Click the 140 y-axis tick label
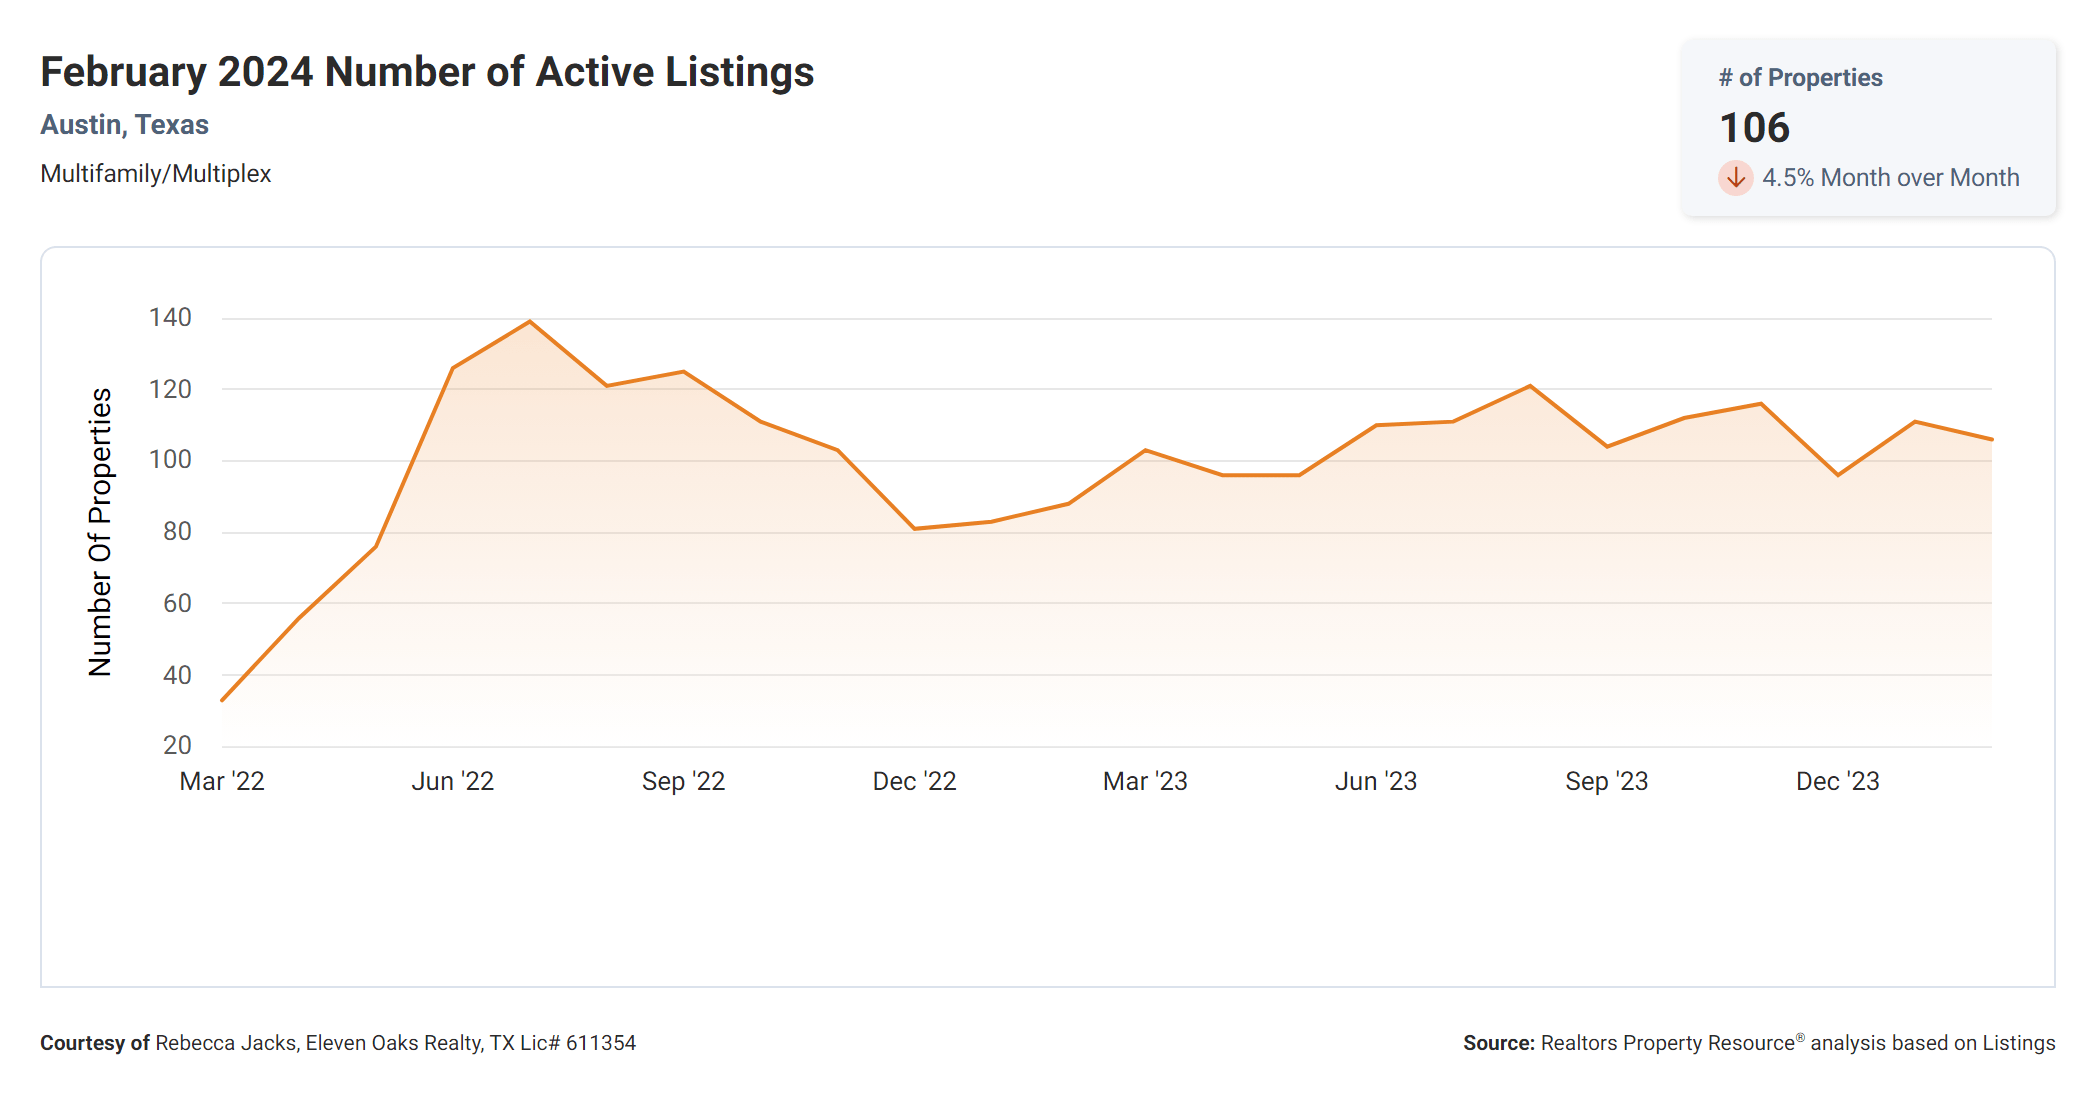The height and width of the screenshot is (1100, 2096). [170, 318]
